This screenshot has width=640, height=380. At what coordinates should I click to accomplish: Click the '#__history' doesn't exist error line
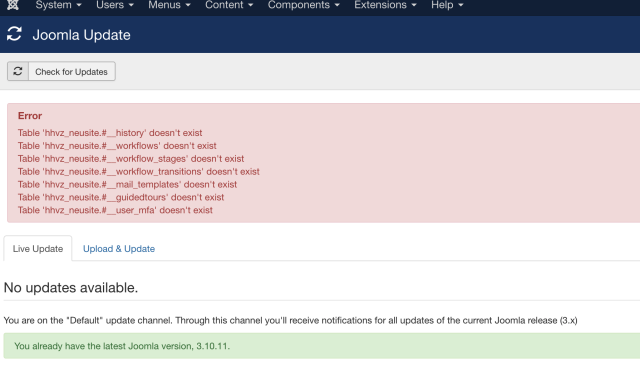click(x=110, y=133)
